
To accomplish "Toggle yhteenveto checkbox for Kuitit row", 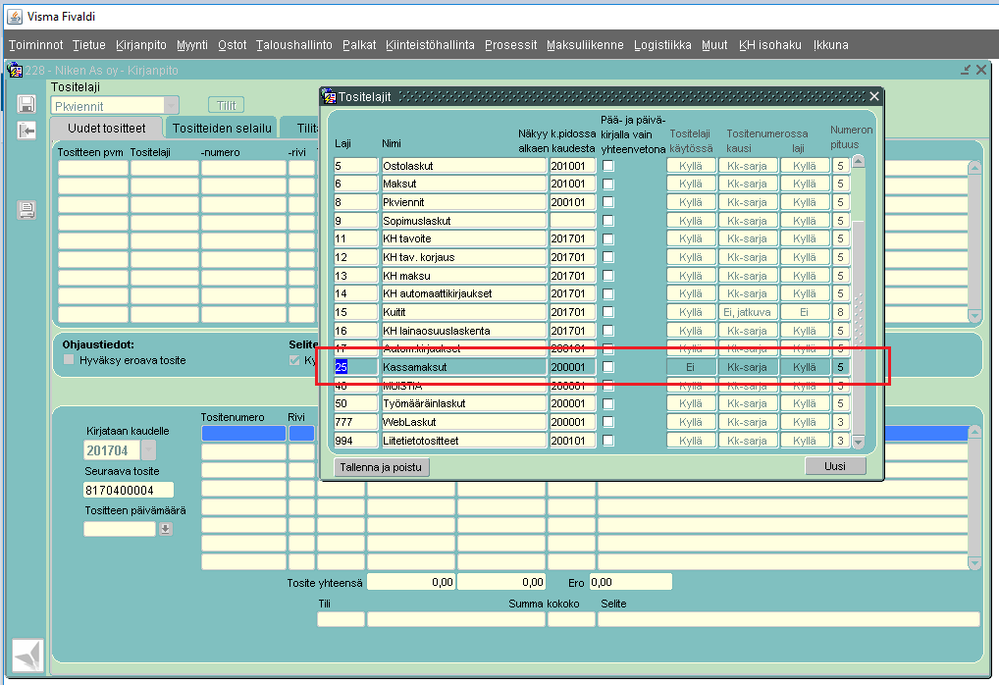I will pos(608,312).
